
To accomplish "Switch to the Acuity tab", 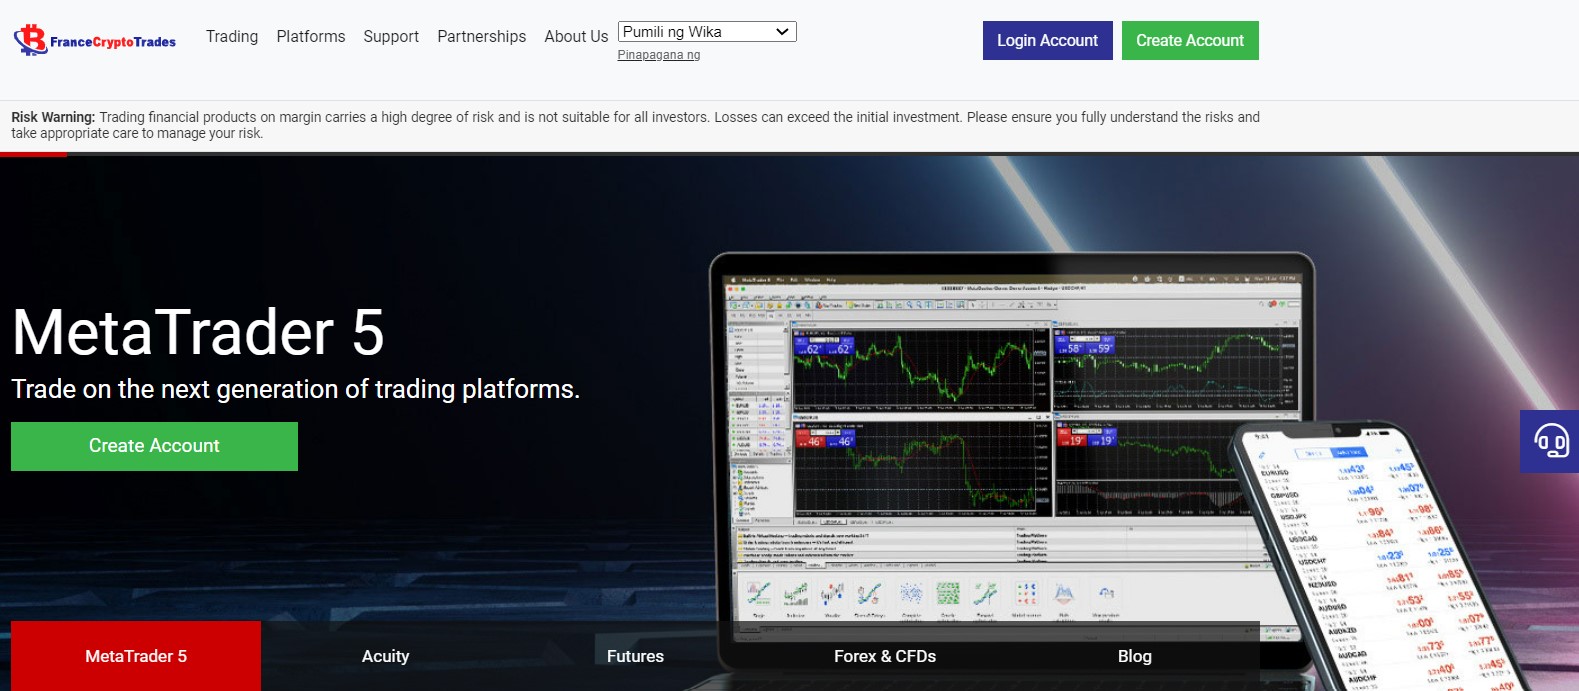I will pos(386,656).
